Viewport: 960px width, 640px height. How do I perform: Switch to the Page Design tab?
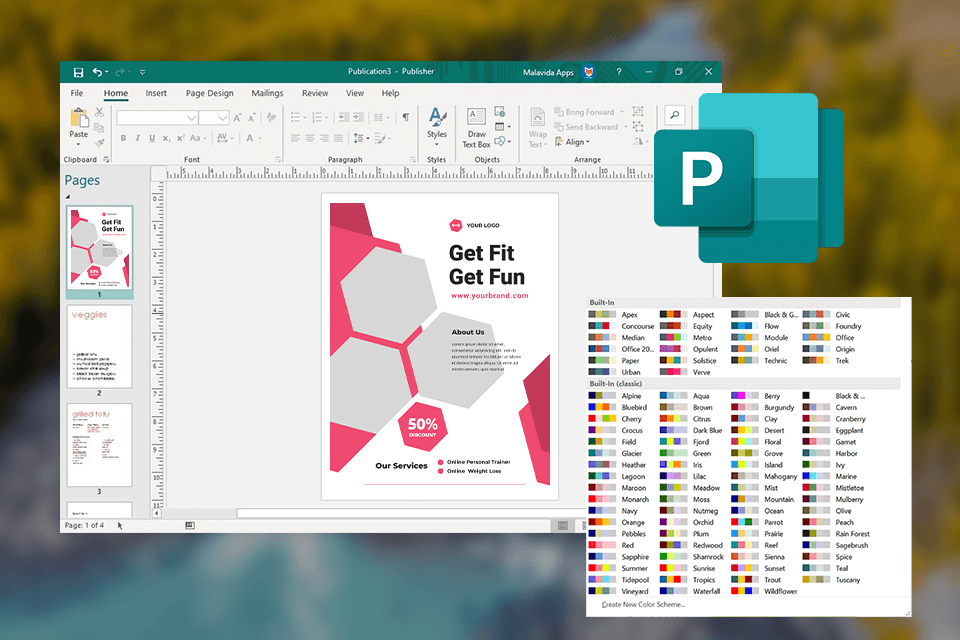pyautogui.click(x=209, y=93)
